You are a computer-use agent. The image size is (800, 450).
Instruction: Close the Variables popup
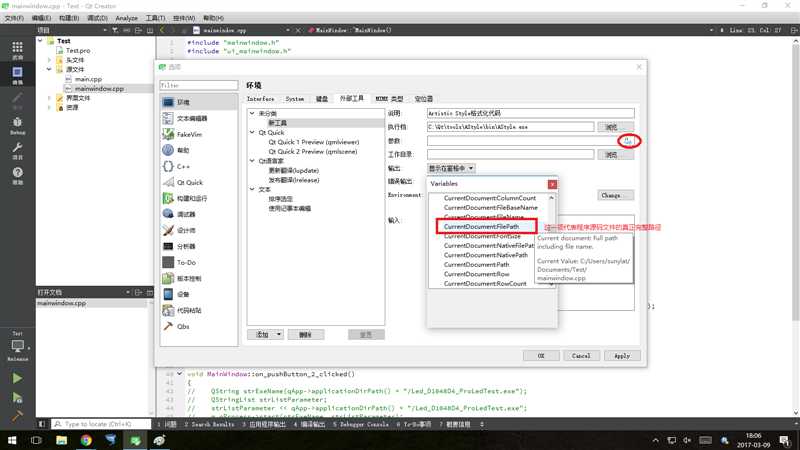[552, 184]
